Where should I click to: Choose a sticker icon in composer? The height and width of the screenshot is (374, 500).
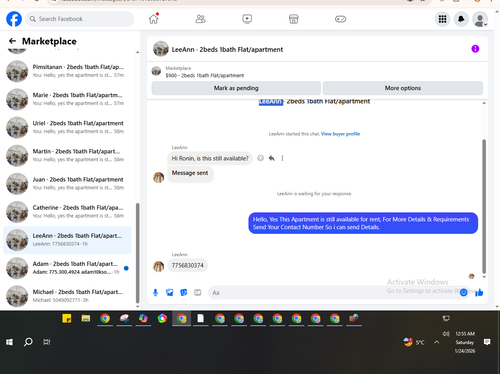184,293
